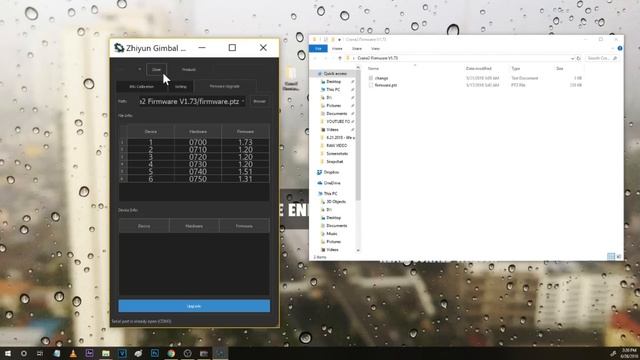
Task: Click the Zhiyun Gimbal app icon in title bar
Action: (x=119, y=48)
